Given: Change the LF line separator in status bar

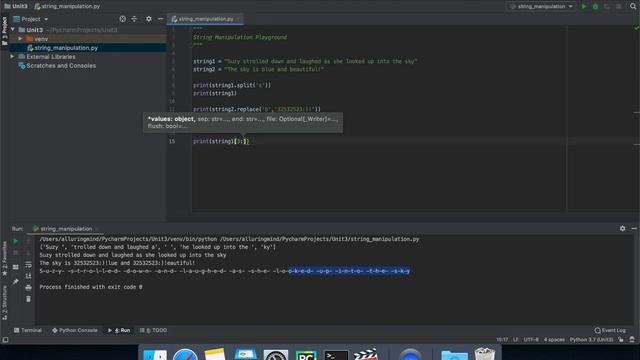Looking at the screenshot, I should pos(516,340).
